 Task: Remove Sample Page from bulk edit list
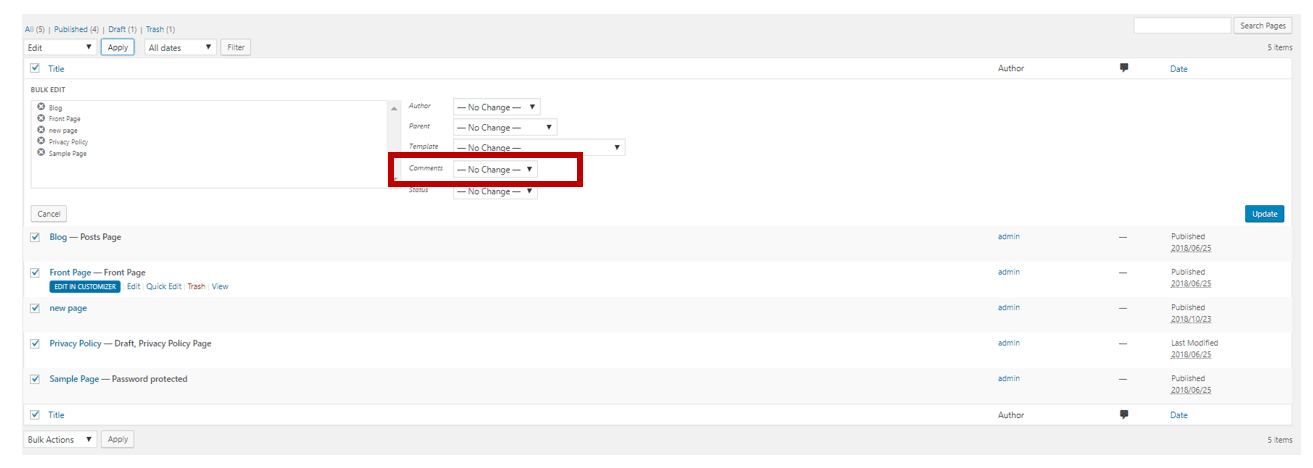tap(41, 153)
